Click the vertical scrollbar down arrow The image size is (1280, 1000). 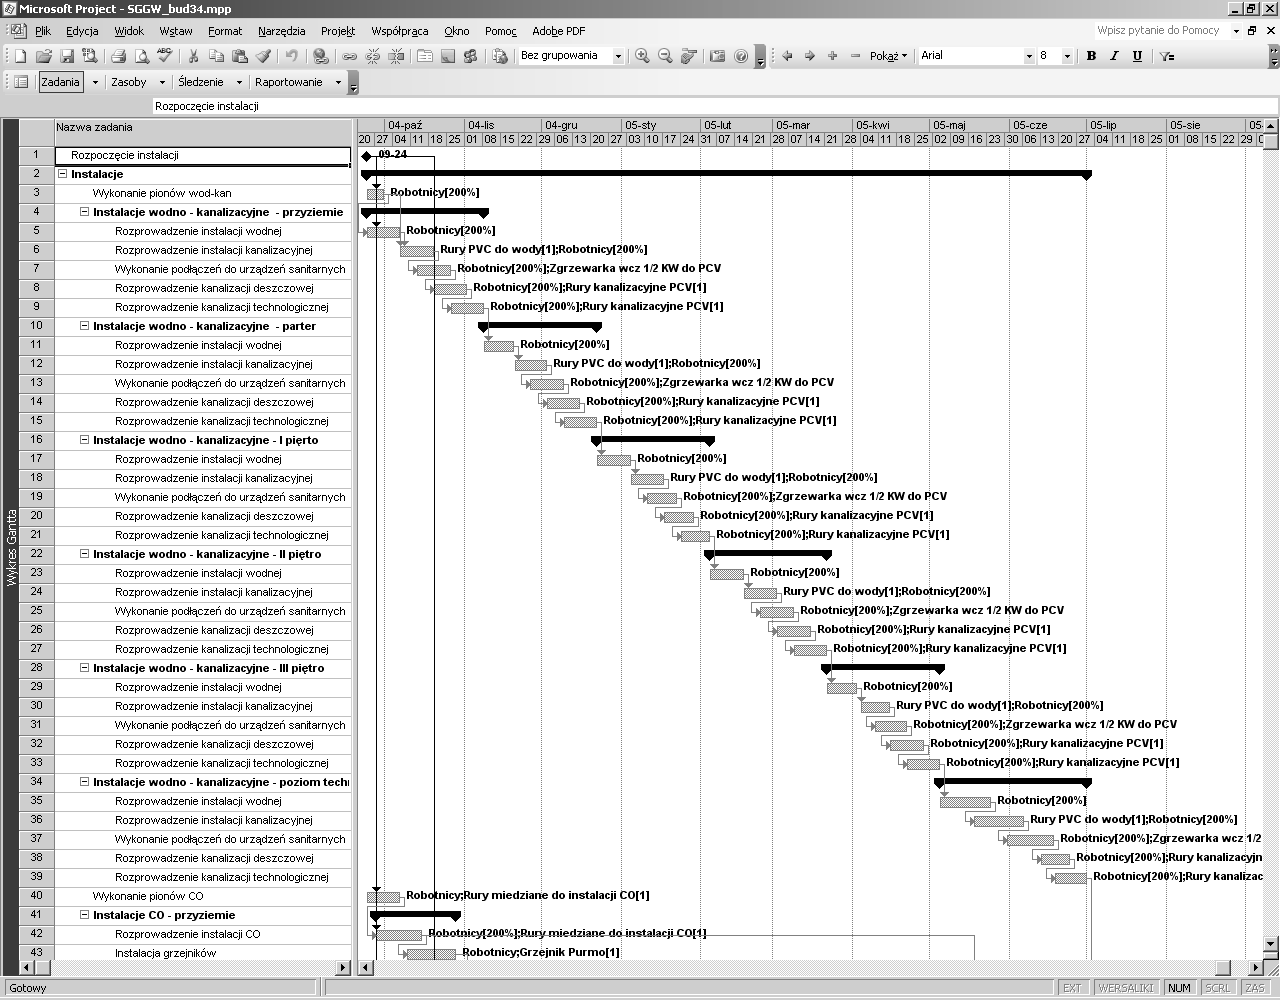click(x=1272, y=943)
